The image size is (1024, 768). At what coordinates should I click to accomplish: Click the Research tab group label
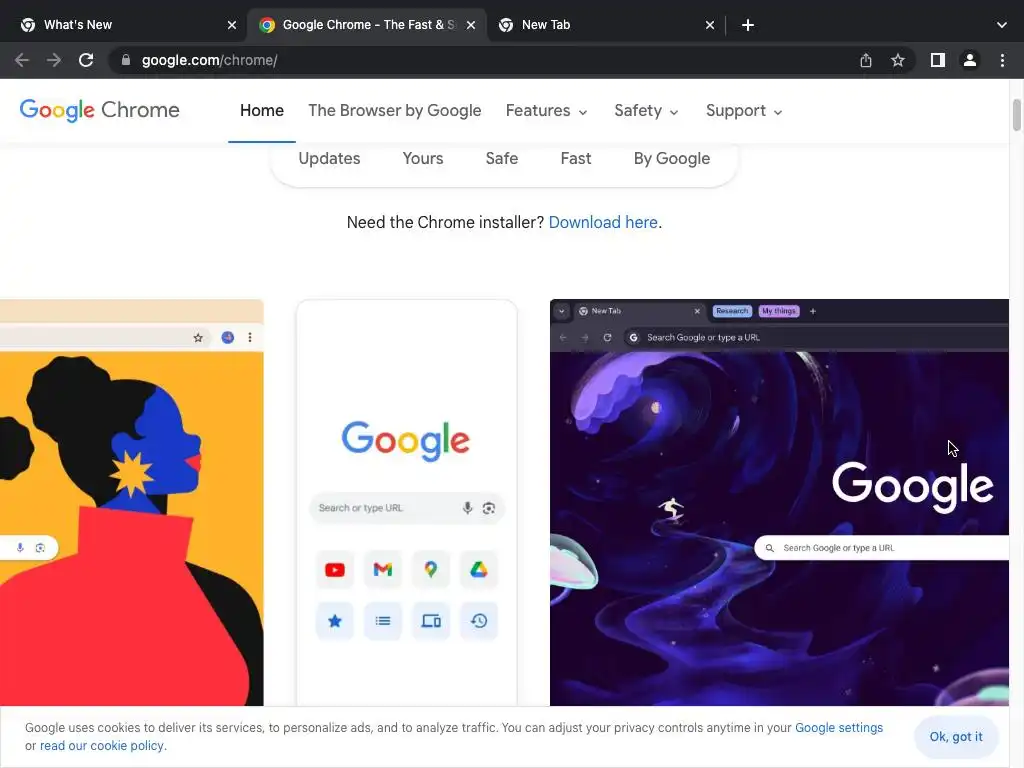pos(731,311)
